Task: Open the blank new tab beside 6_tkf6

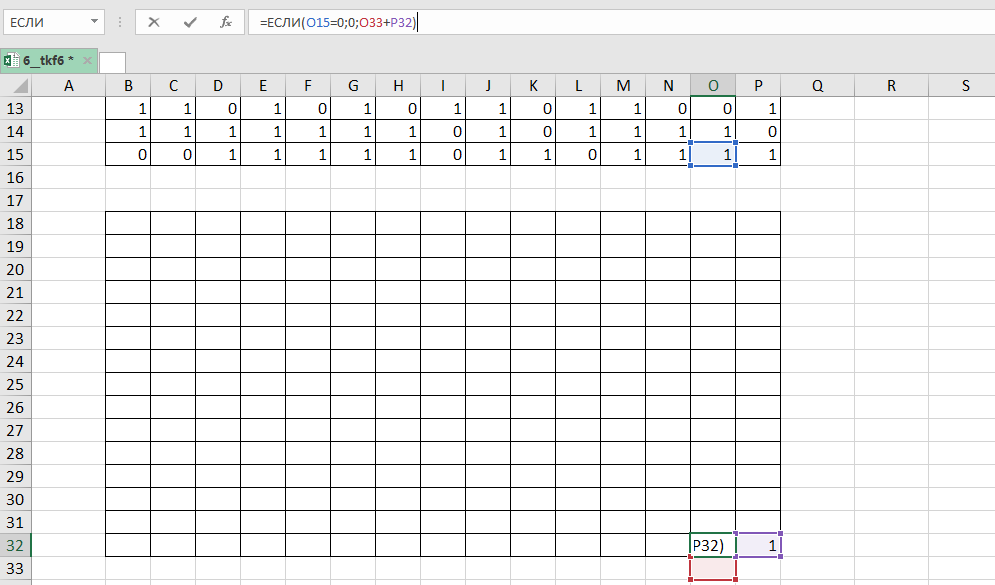Action: click(x=112, y=62)
